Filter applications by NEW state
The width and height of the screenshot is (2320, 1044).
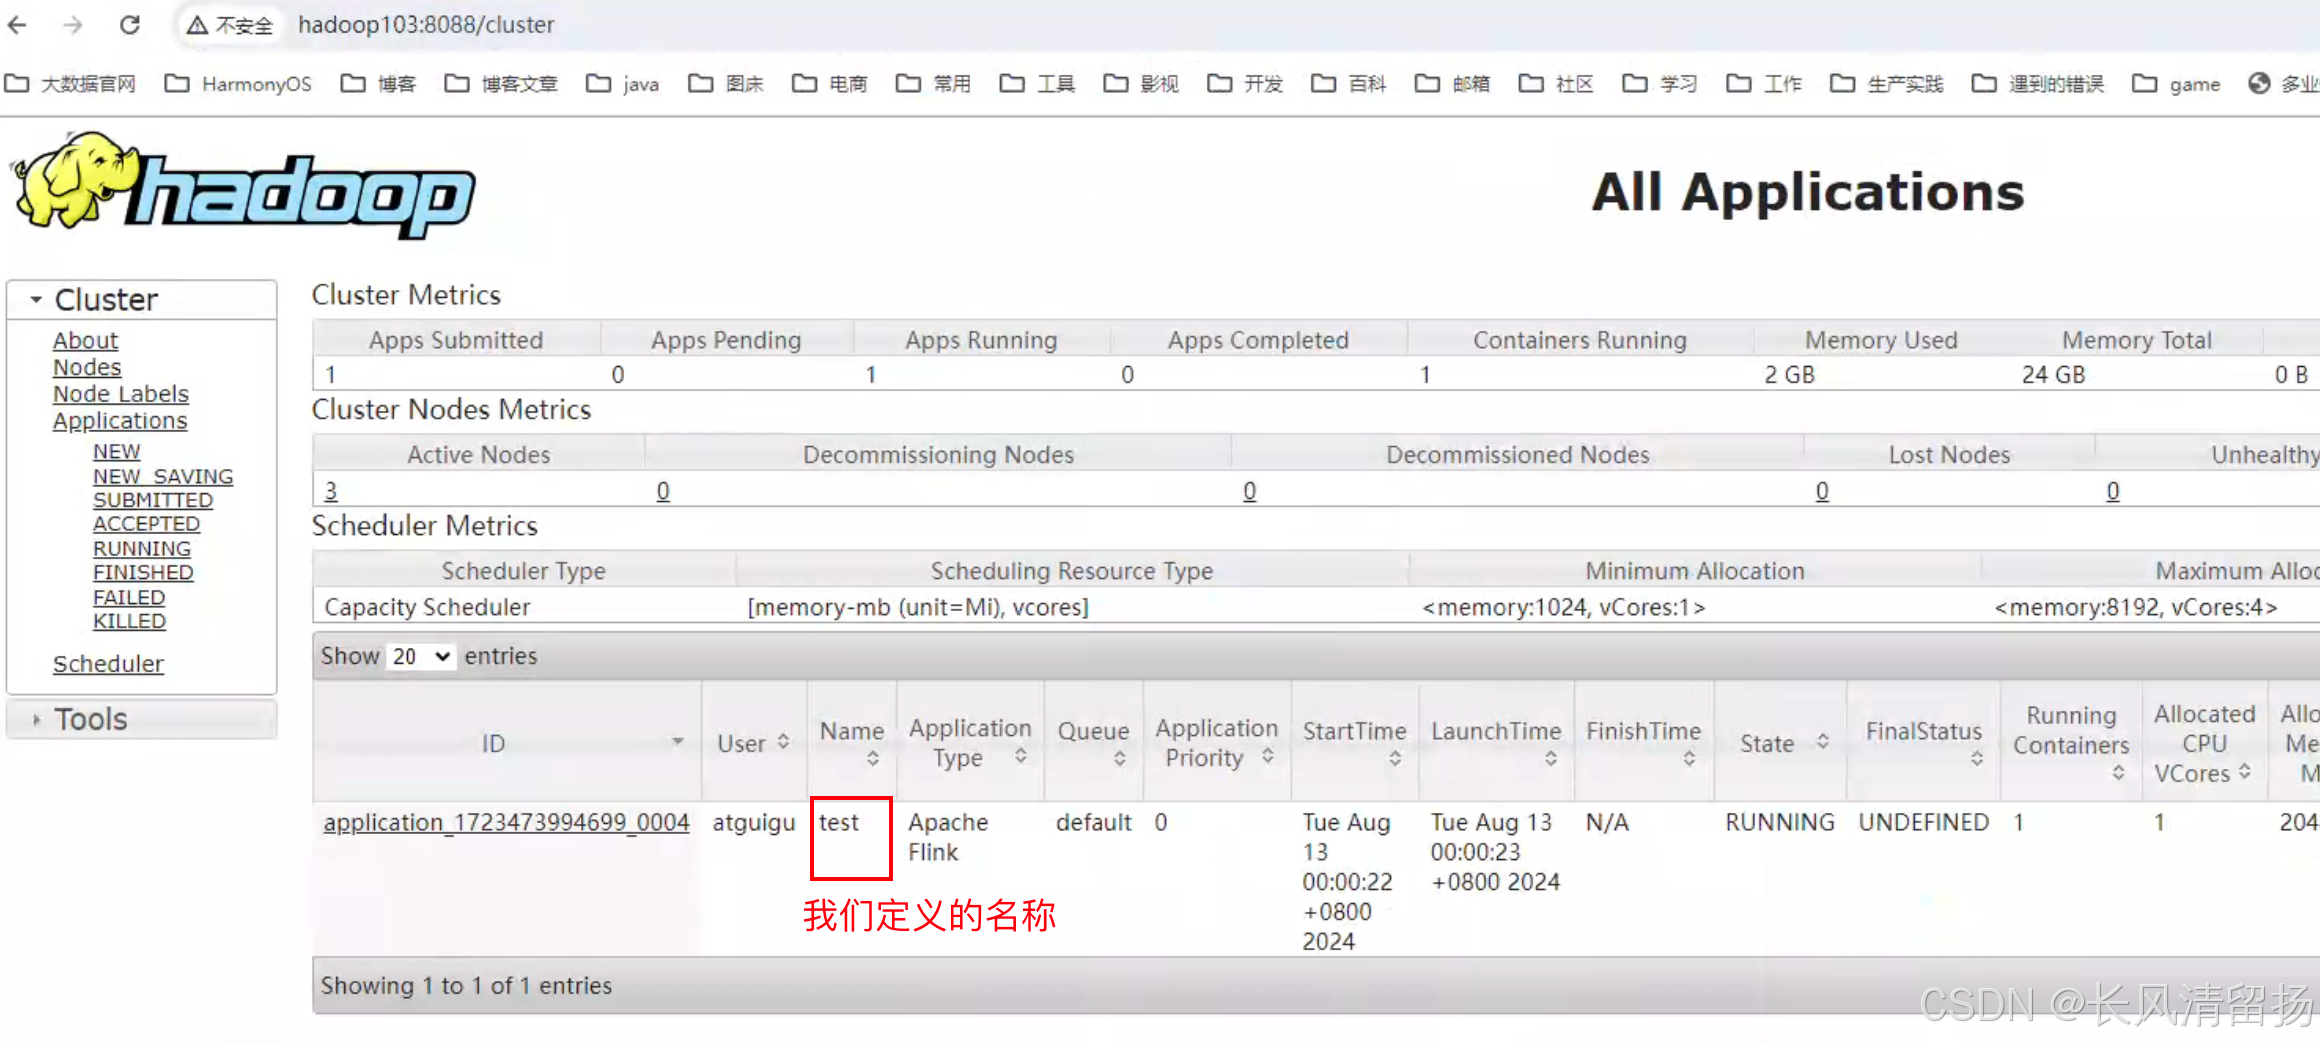tap(117, 452)
